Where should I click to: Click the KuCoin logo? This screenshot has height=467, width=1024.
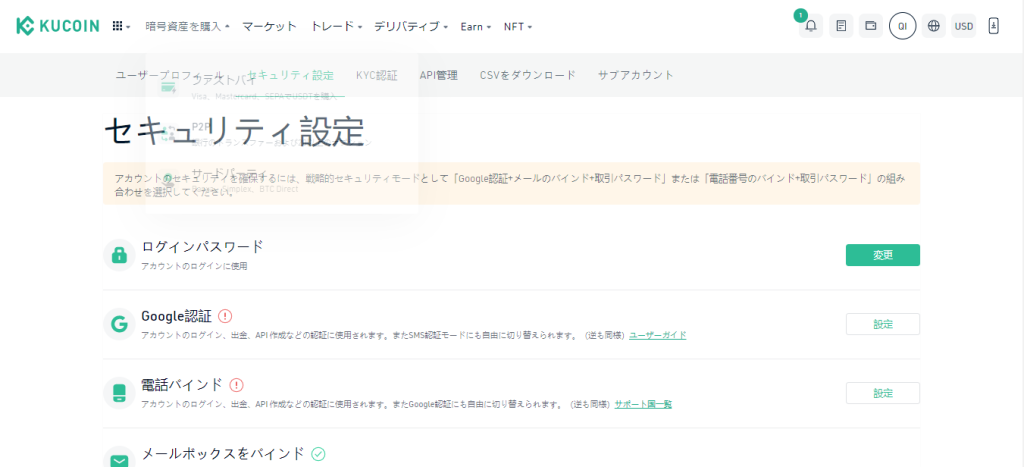pyautogui.click(x=57, y=26)
